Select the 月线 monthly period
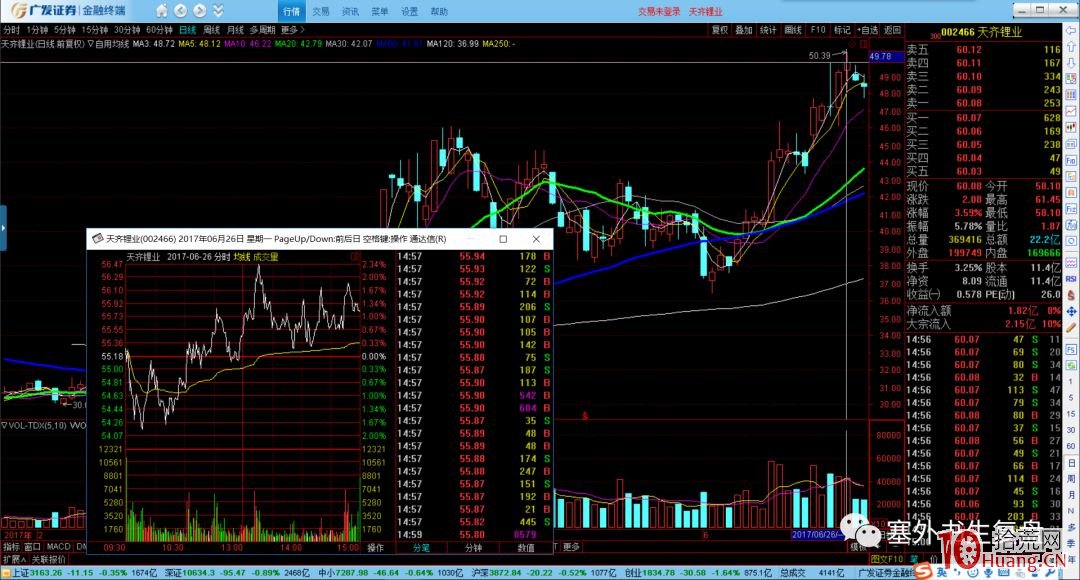This screenshot has width=1080, height=580. pyautogui.click(x=236, y=30)
